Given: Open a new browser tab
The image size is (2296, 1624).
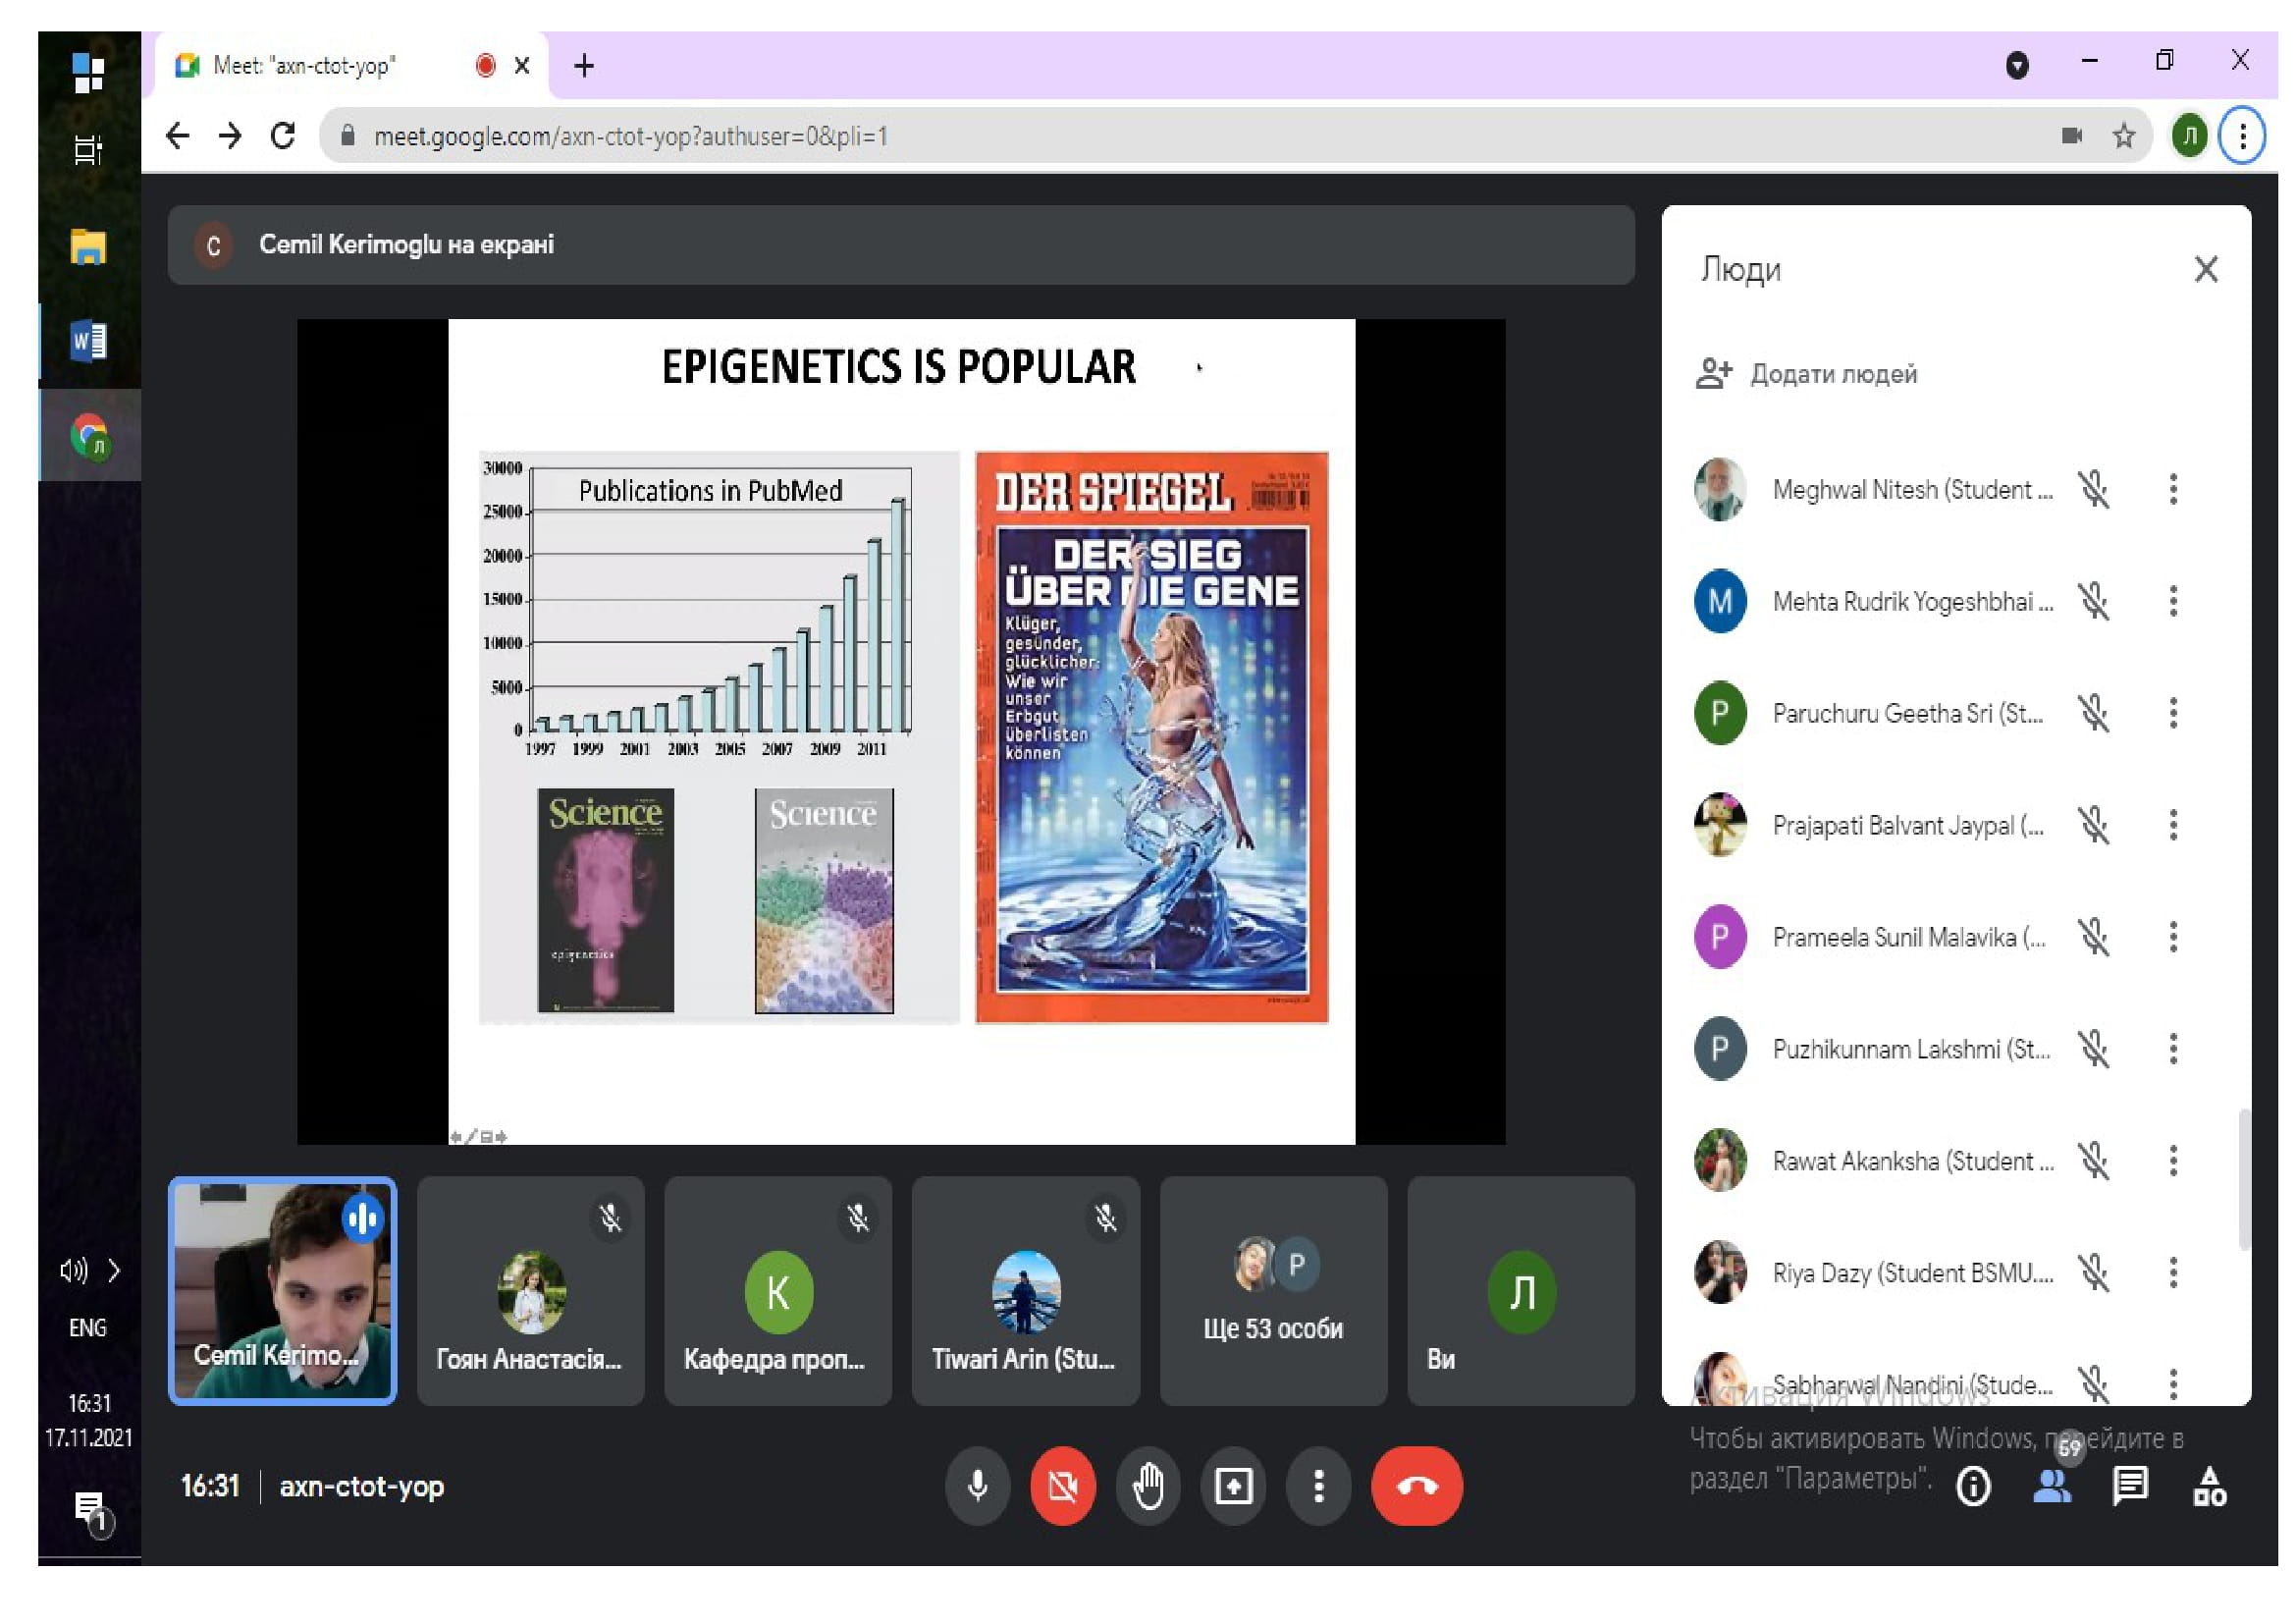Looking at the screenshot, I should (584, 66).
